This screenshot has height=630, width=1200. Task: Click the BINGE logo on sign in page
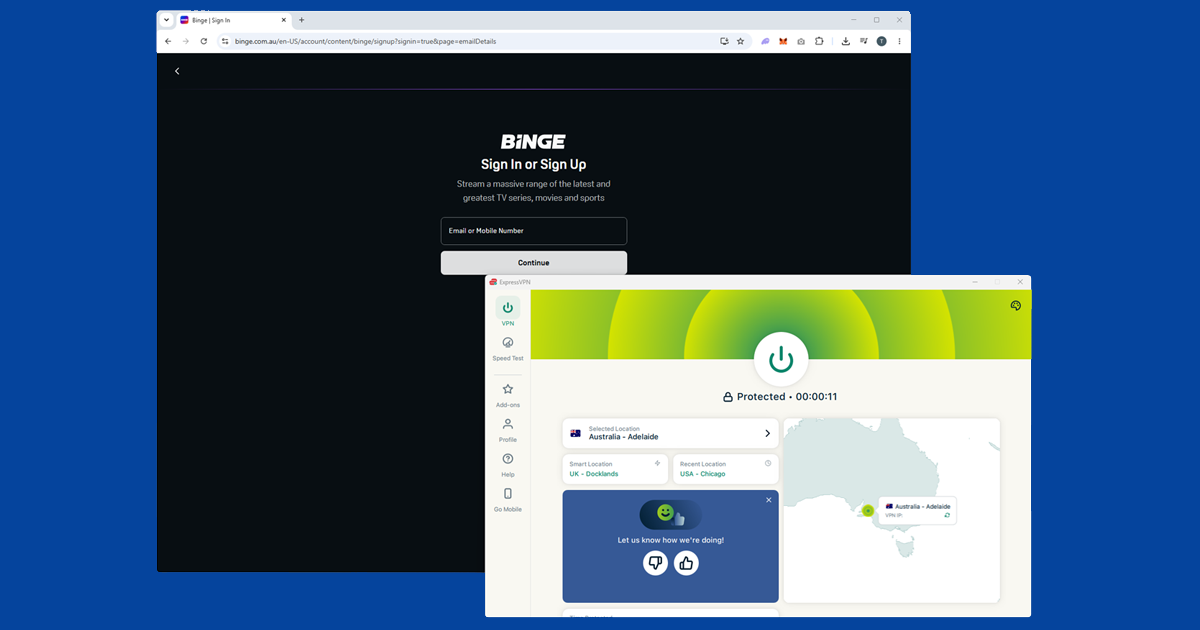(x=533, y=142)
